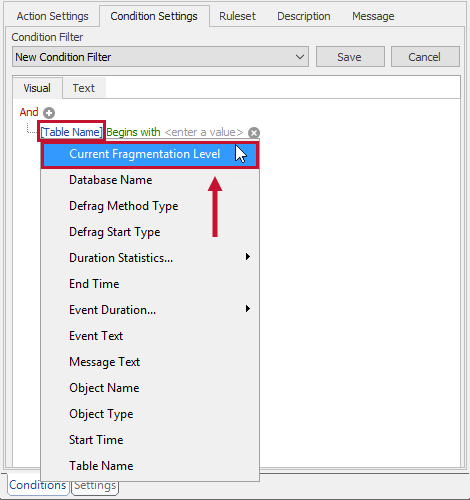
Task: Pick End Time from the field list
Action: pos(150,284)
